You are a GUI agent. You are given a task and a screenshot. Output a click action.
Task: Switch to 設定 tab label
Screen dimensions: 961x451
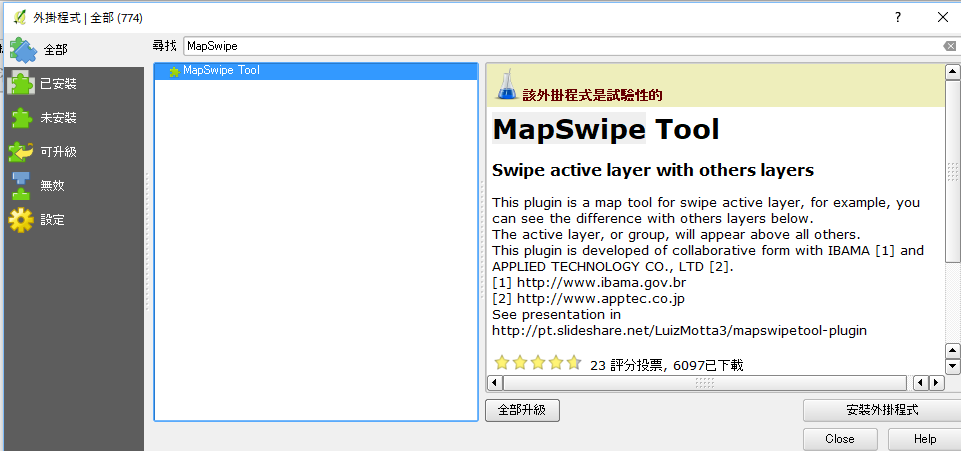[x=52, y=220]
